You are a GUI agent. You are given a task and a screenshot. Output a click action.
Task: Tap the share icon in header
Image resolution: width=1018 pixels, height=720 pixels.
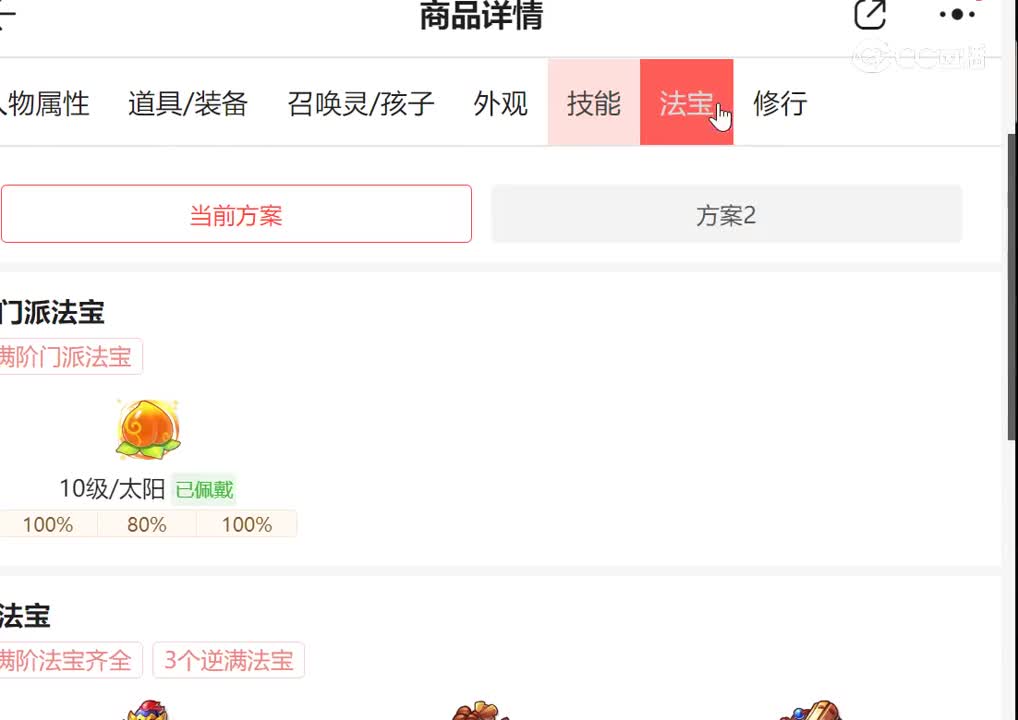(870, 14)
